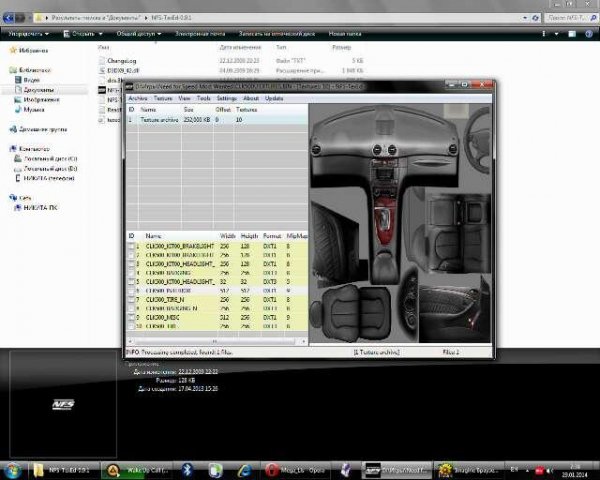
Task: Refresh the Explorer address bar location
Action: [535, 18]
